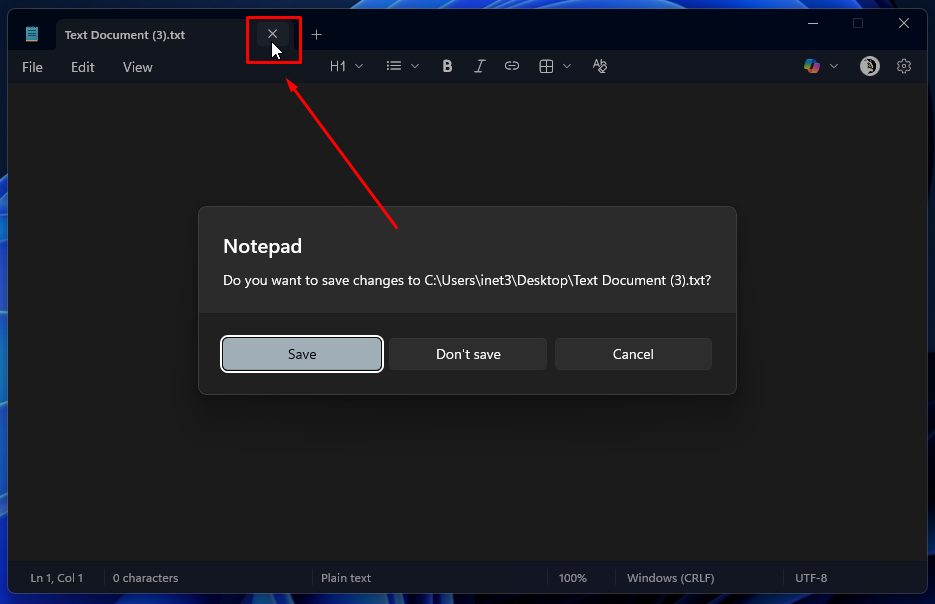
Task: Expand the chevron next to the Copilot icon
Action: coord(833,66)
